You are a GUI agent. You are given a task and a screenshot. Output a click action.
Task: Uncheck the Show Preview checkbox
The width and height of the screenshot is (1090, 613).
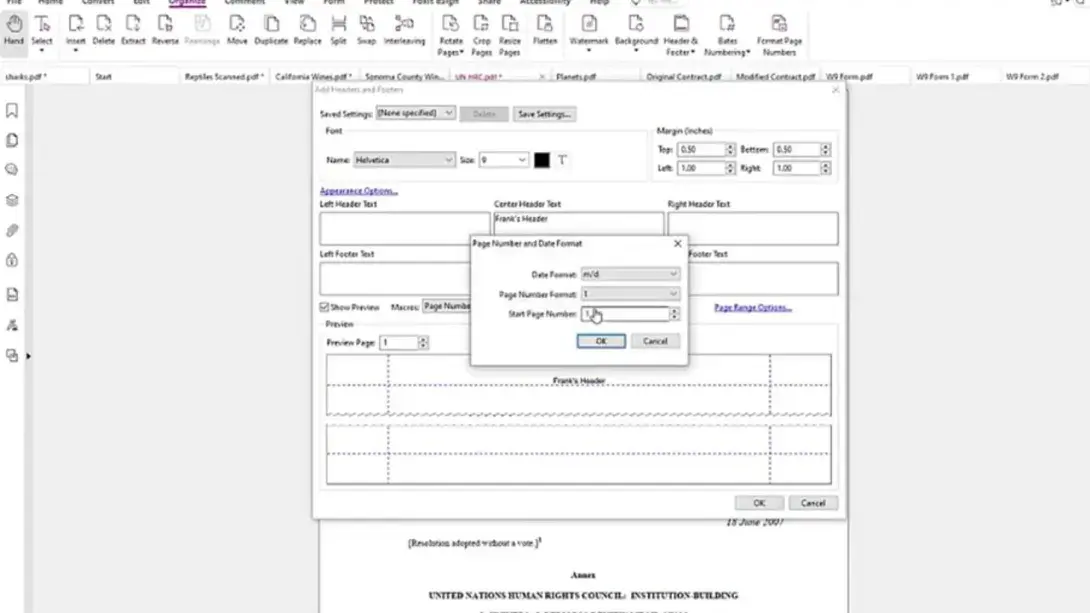tap(326, 307)
